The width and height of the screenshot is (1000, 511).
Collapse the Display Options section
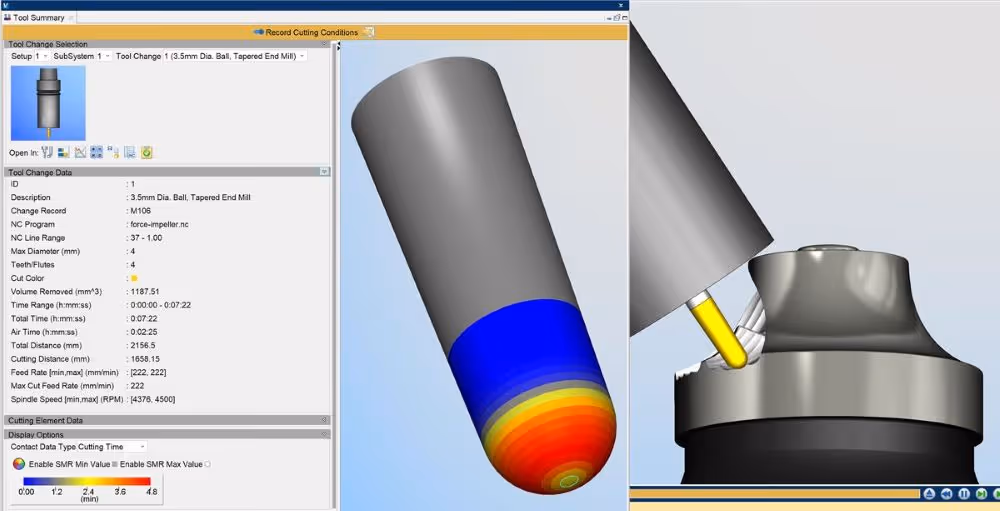pyautogui.click(x=324, y=434)
